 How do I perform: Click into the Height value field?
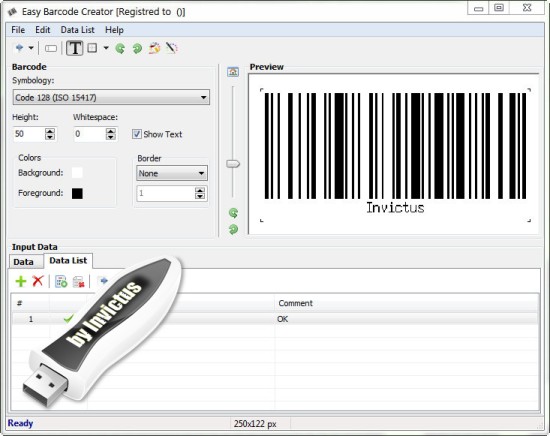tap(29, 134)
